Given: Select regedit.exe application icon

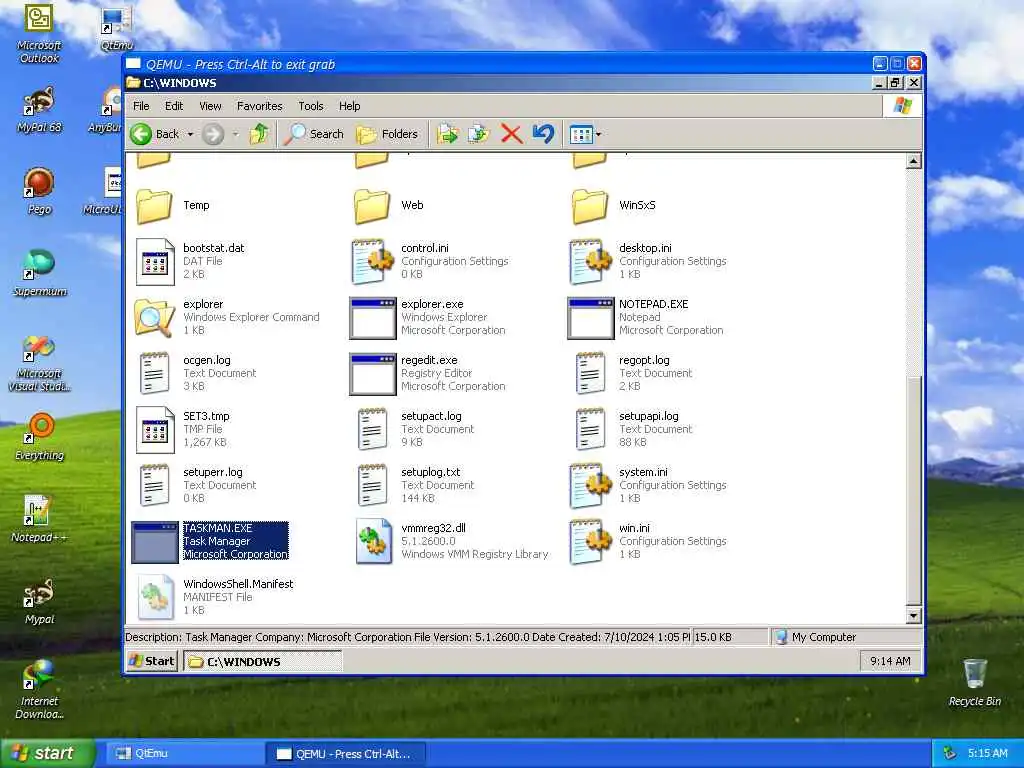Looking at the screenshot, I should pos(372,374).
